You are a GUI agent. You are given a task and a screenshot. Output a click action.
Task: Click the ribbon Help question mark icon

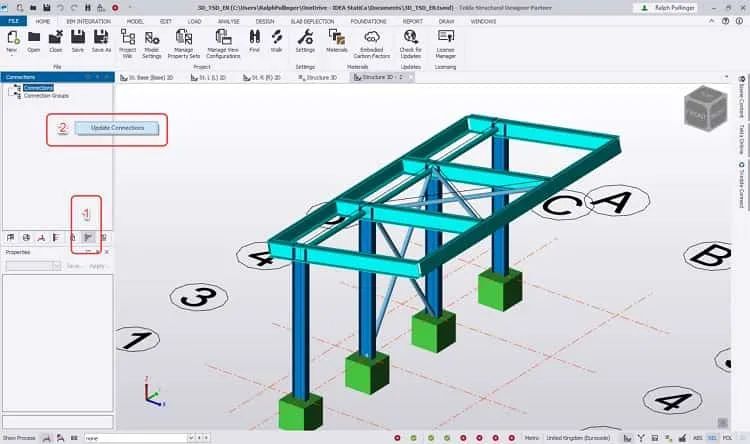click(726, 21)
